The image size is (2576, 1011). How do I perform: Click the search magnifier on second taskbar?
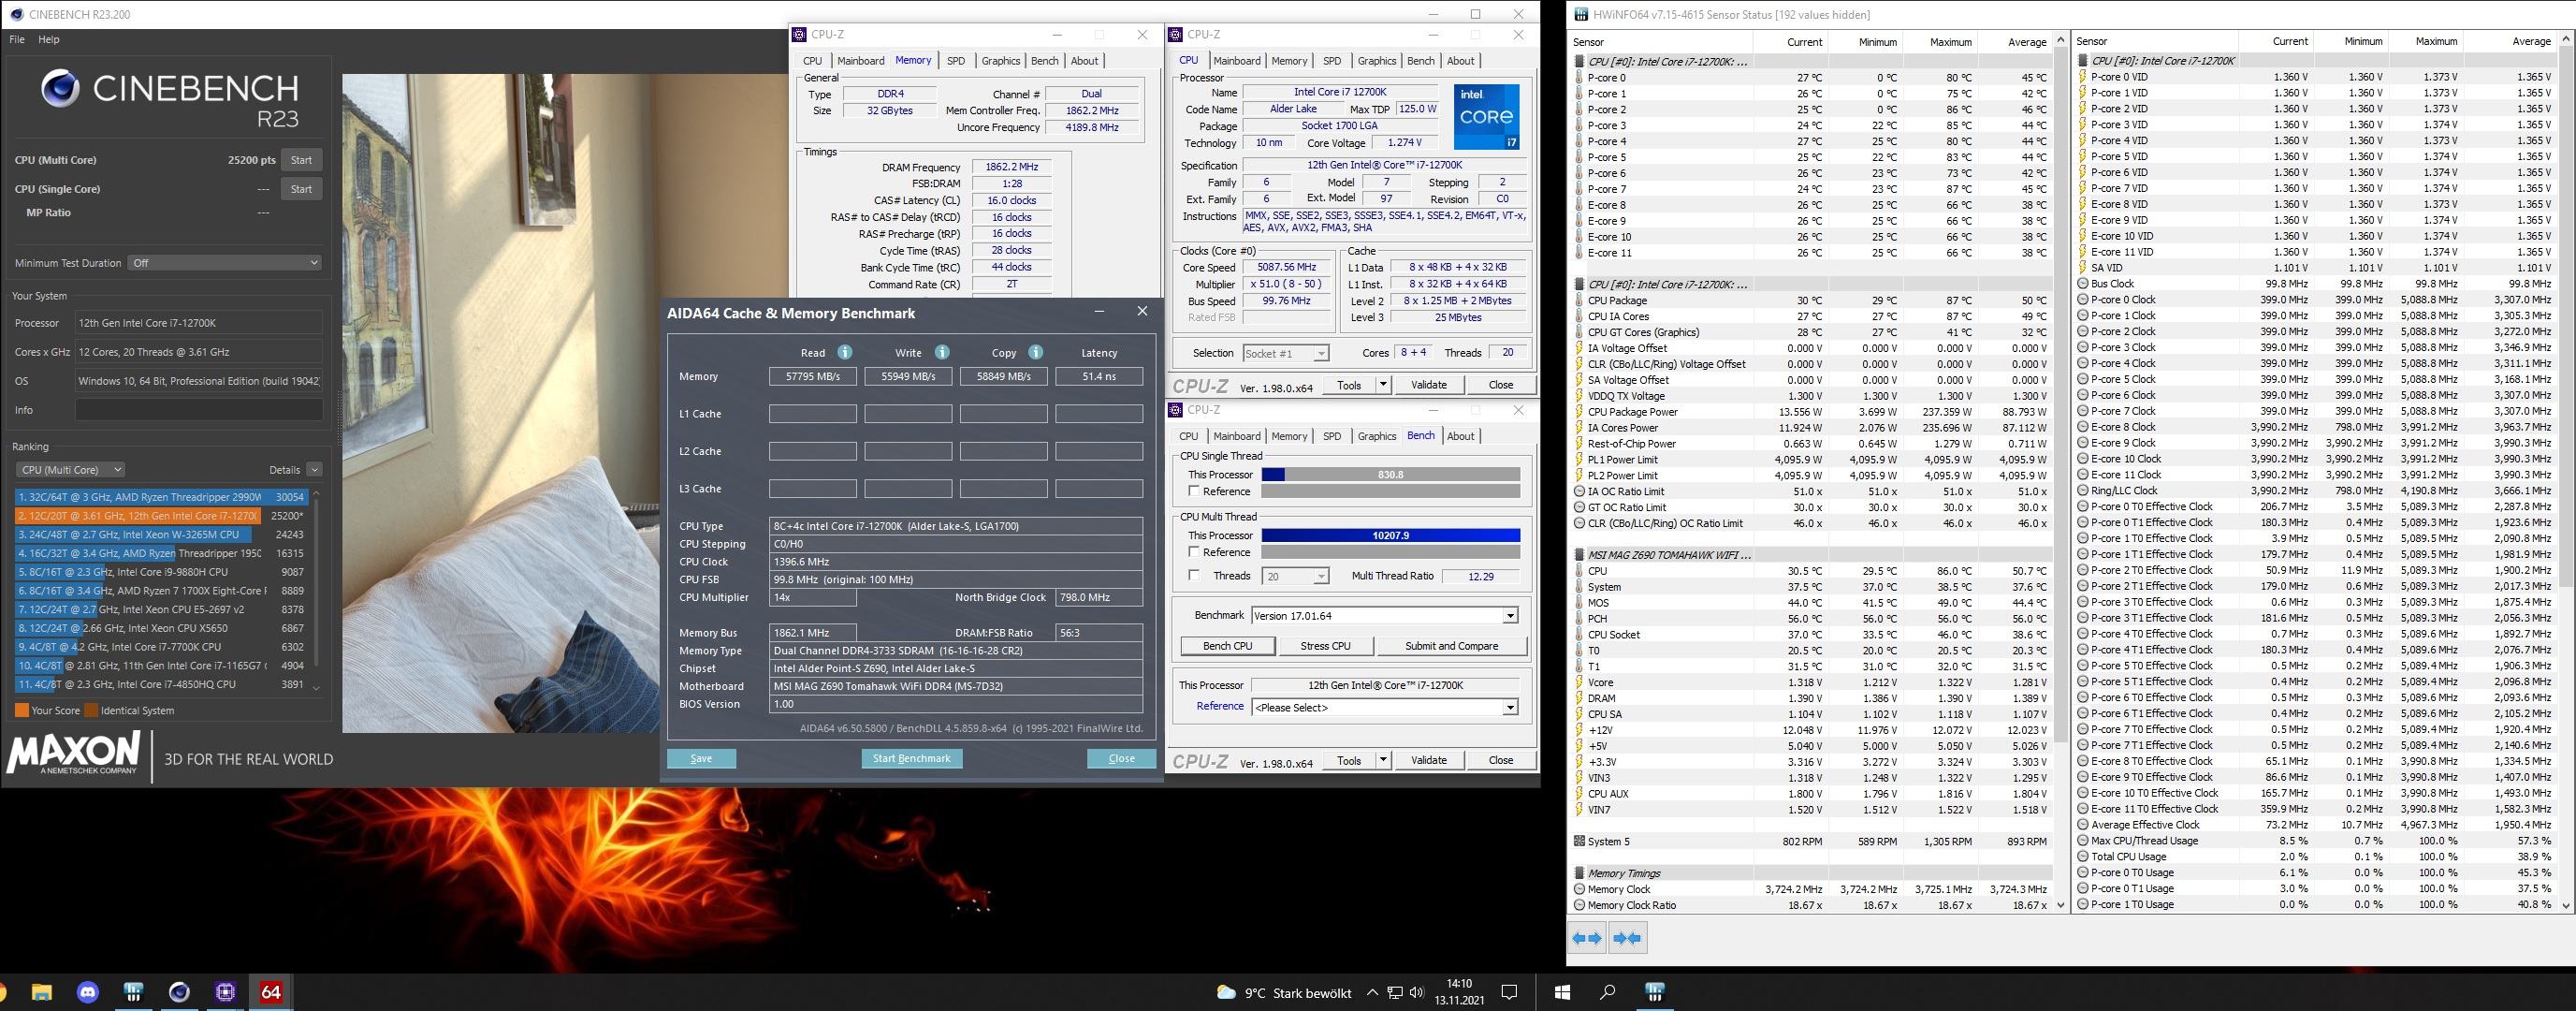(1608, 992)
